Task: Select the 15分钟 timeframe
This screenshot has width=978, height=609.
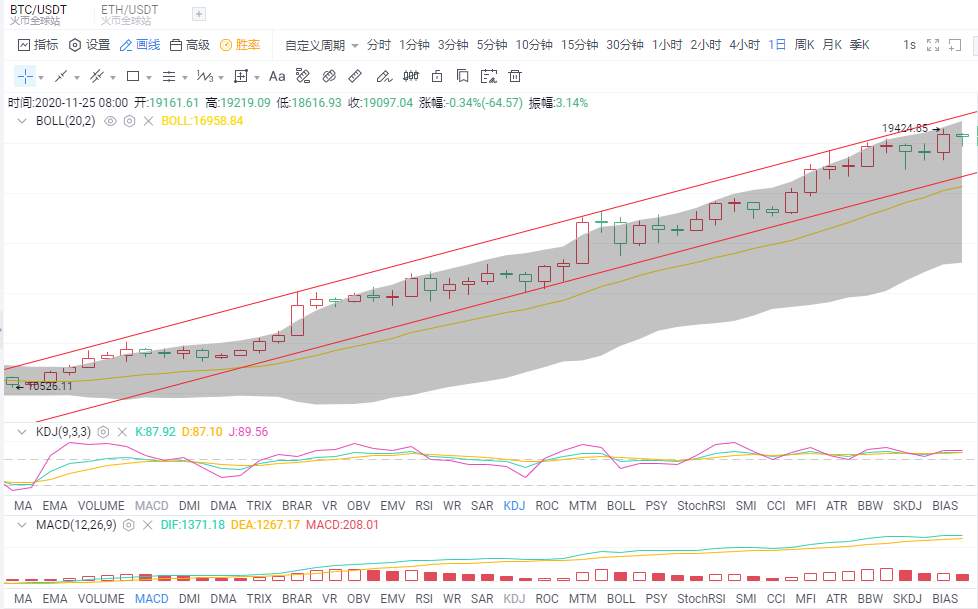Action: 579,45
